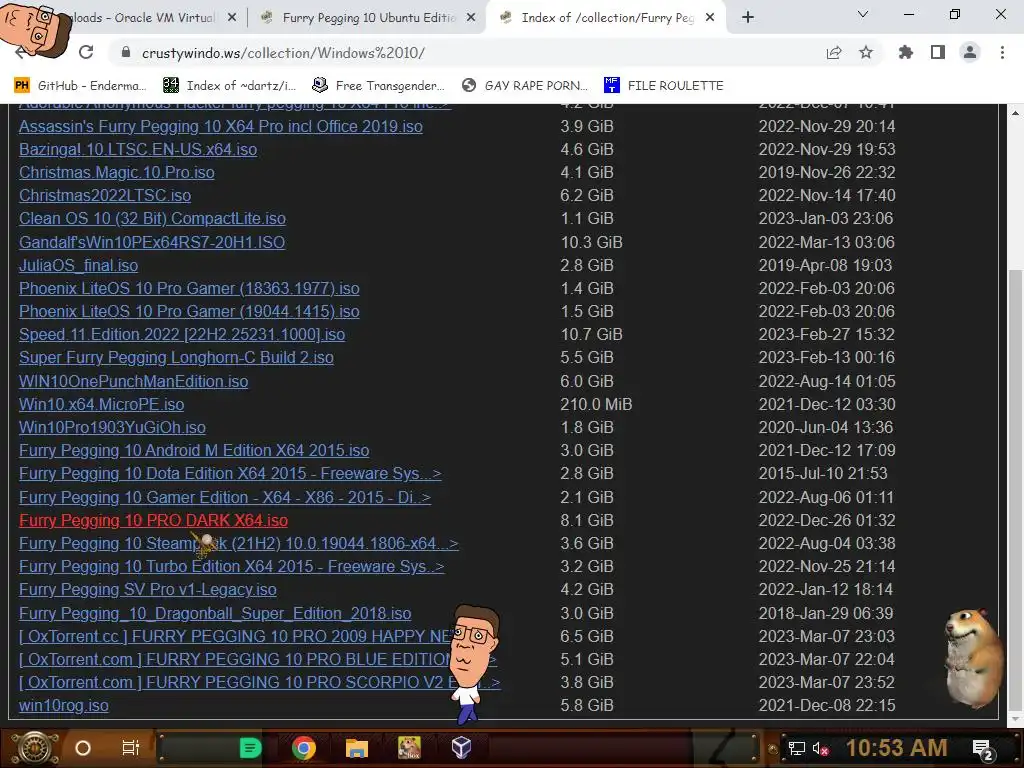Open the Christmas2022LTSC.iso link

pos(105,195)
